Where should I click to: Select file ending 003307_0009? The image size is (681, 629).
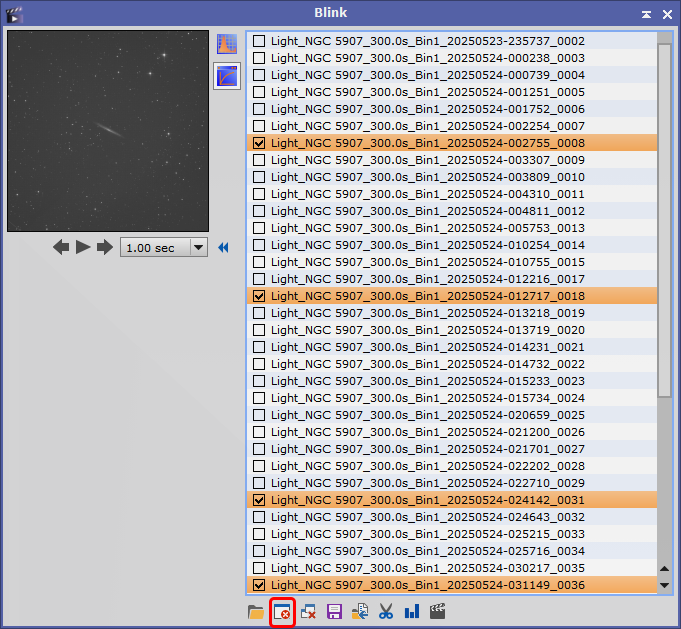click(452, 160)
